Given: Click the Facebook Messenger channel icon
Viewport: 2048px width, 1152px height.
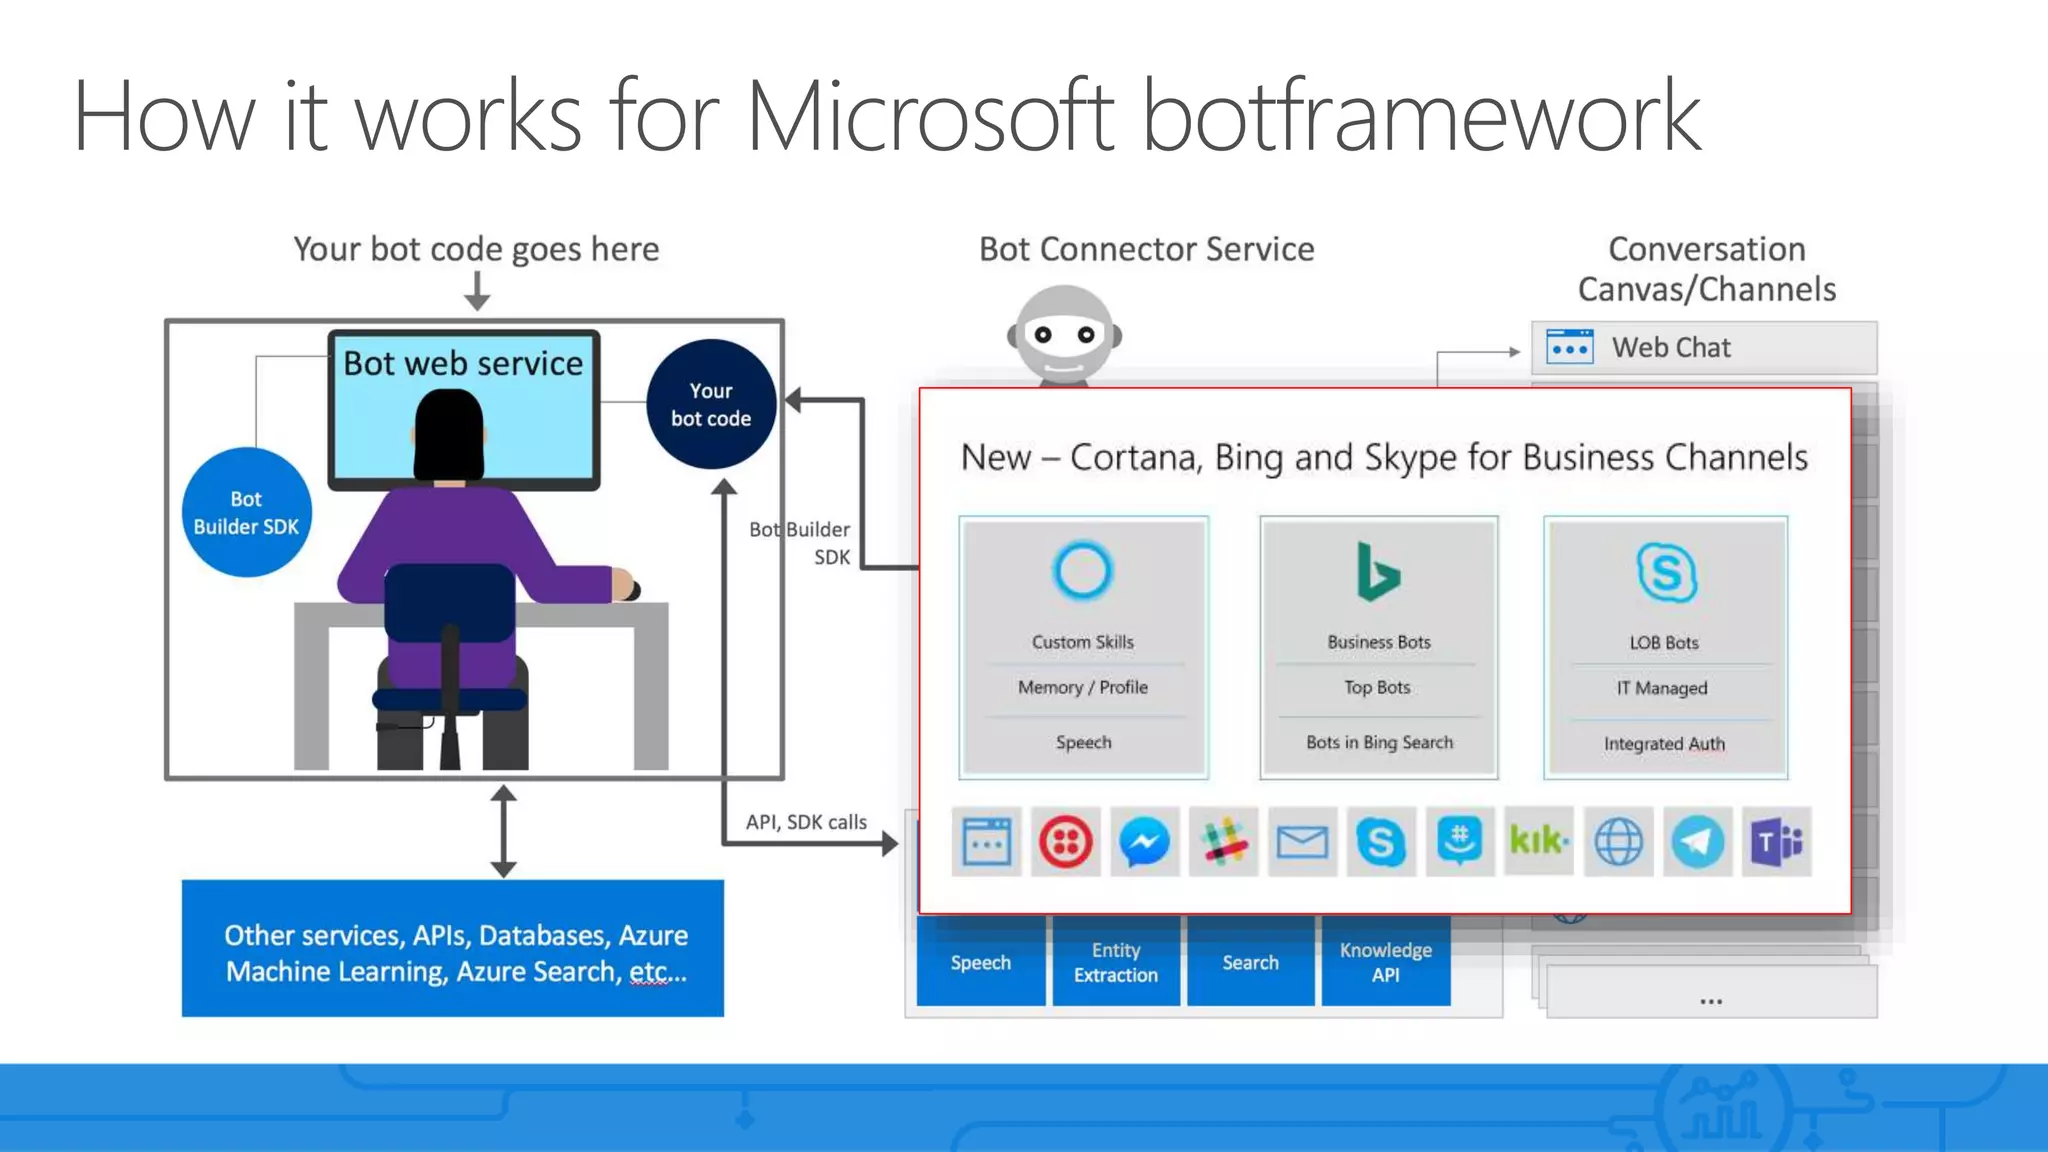Looking at the screenshot, I should [x=1144, y=842].
